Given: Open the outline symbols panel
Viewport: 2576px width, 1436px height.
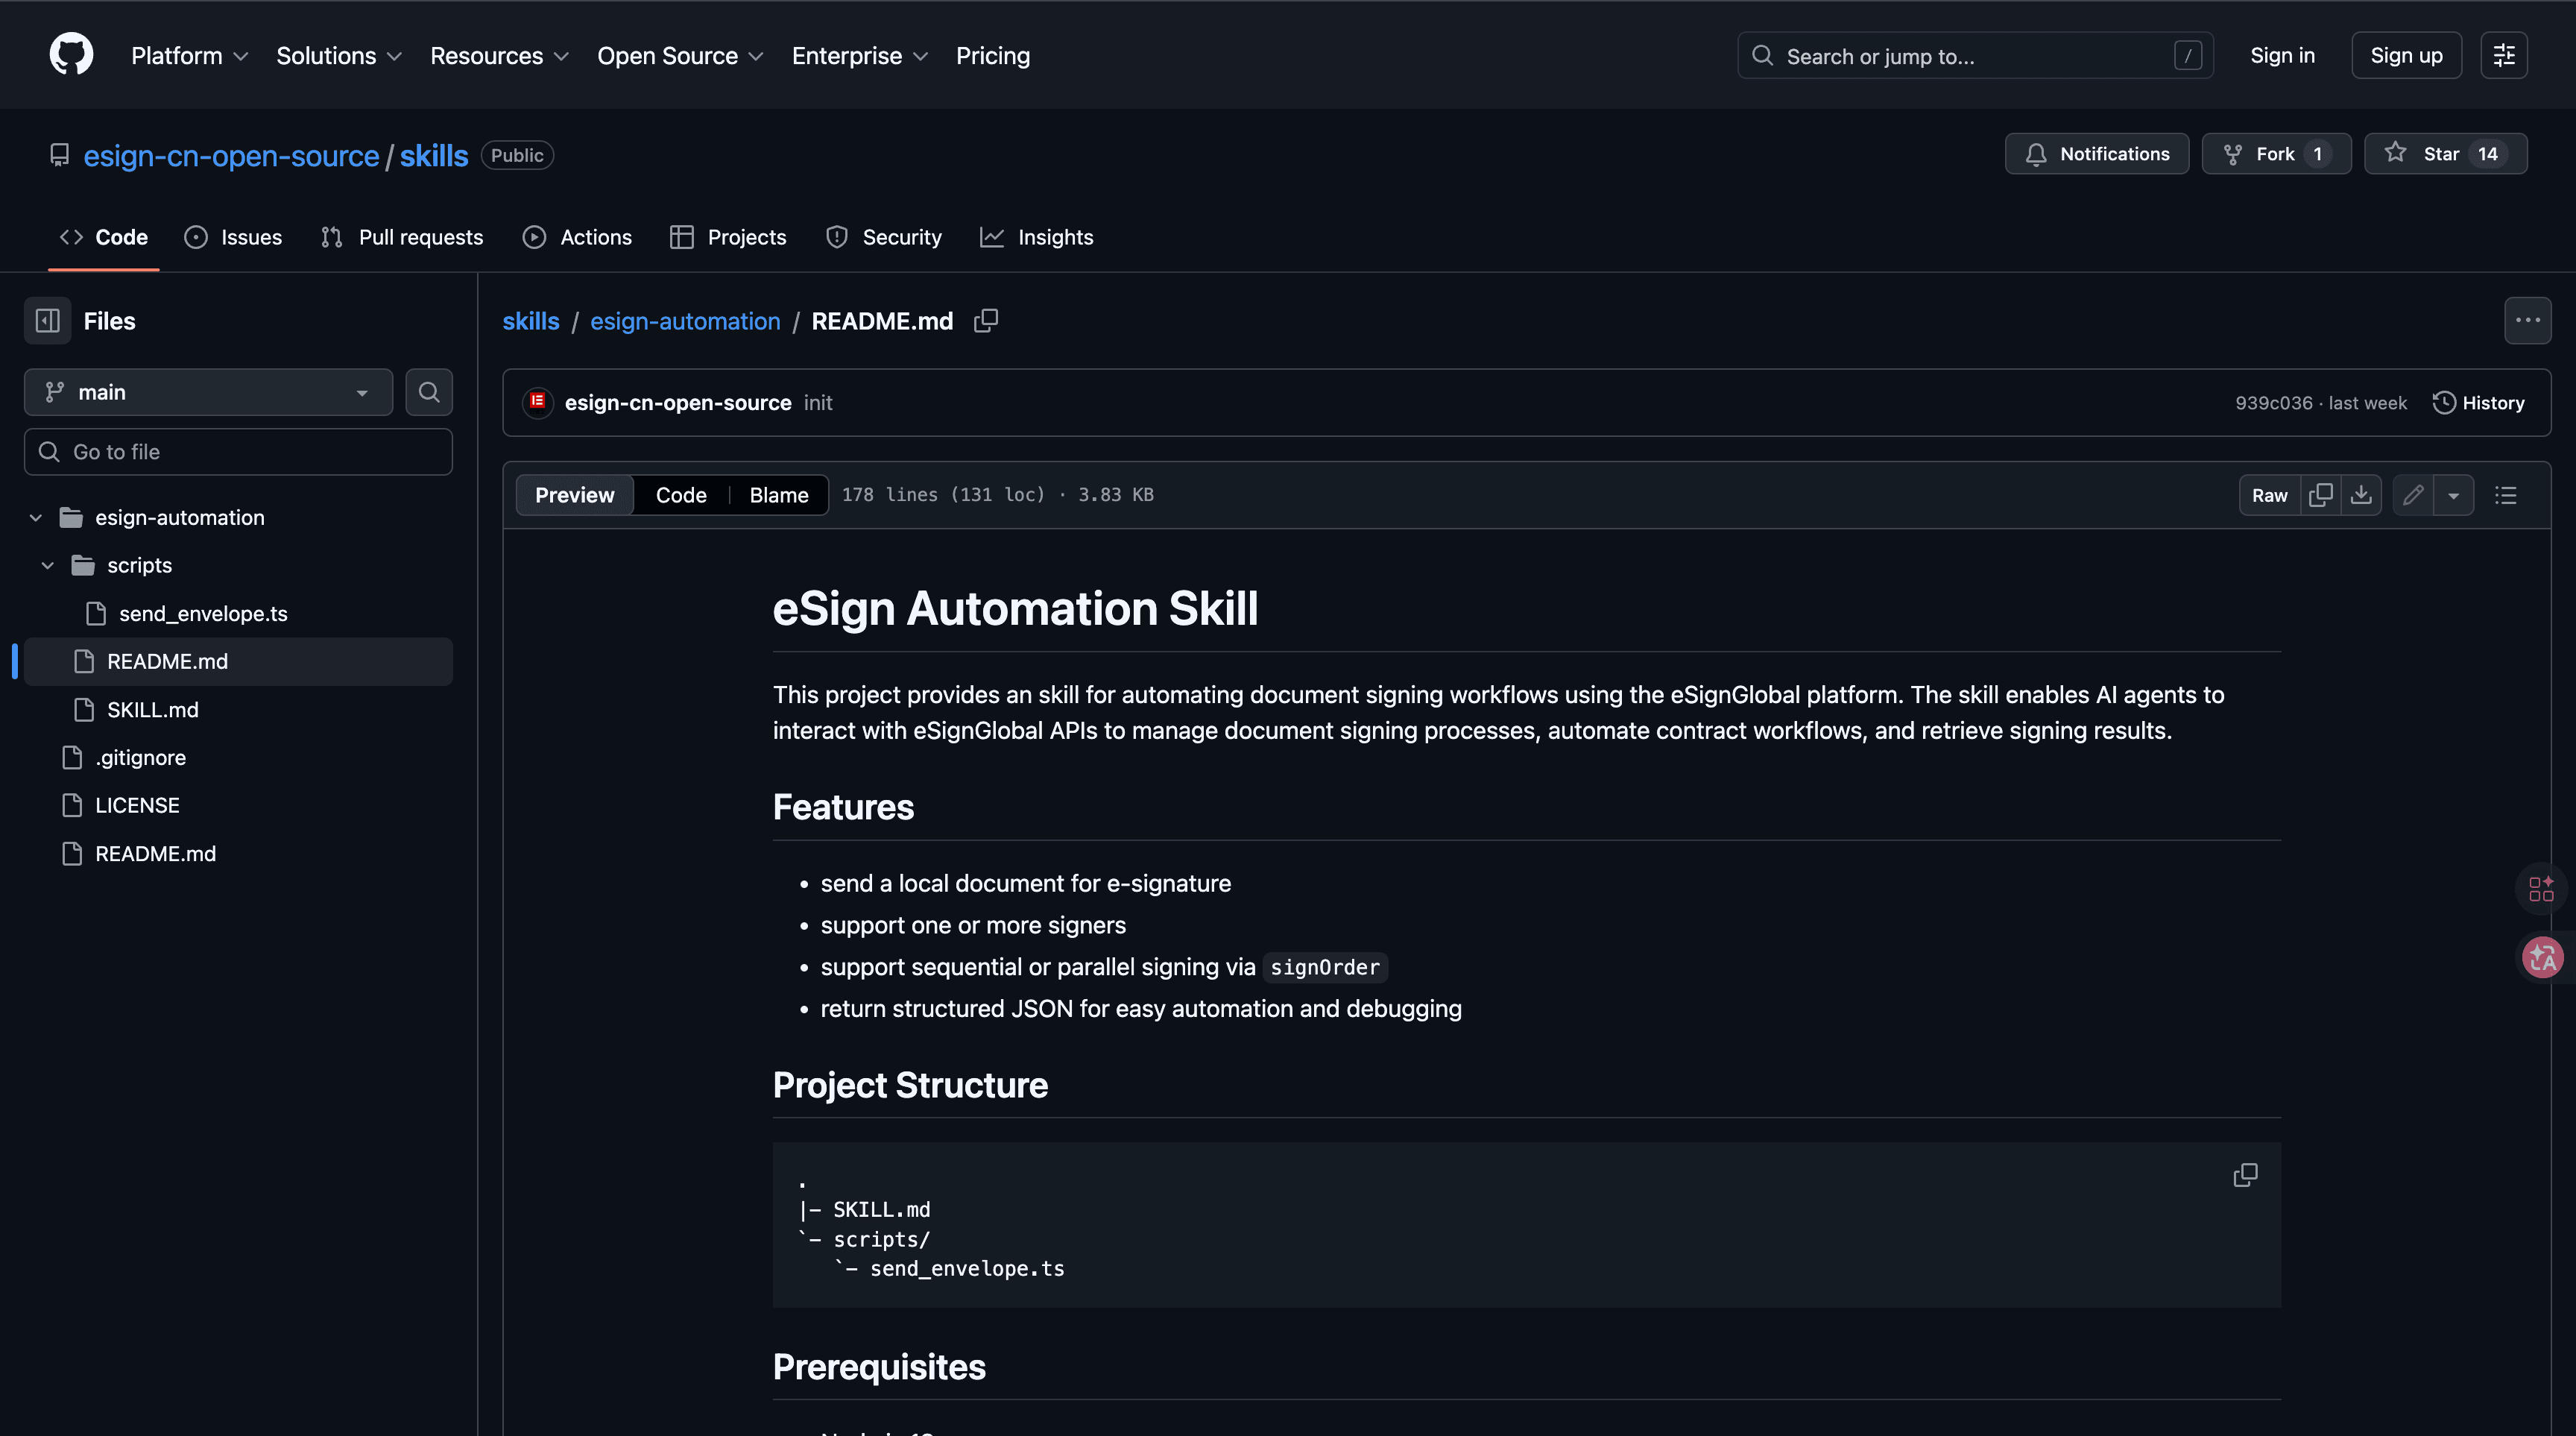Looking at the screenshot, I should (2505, 495).
